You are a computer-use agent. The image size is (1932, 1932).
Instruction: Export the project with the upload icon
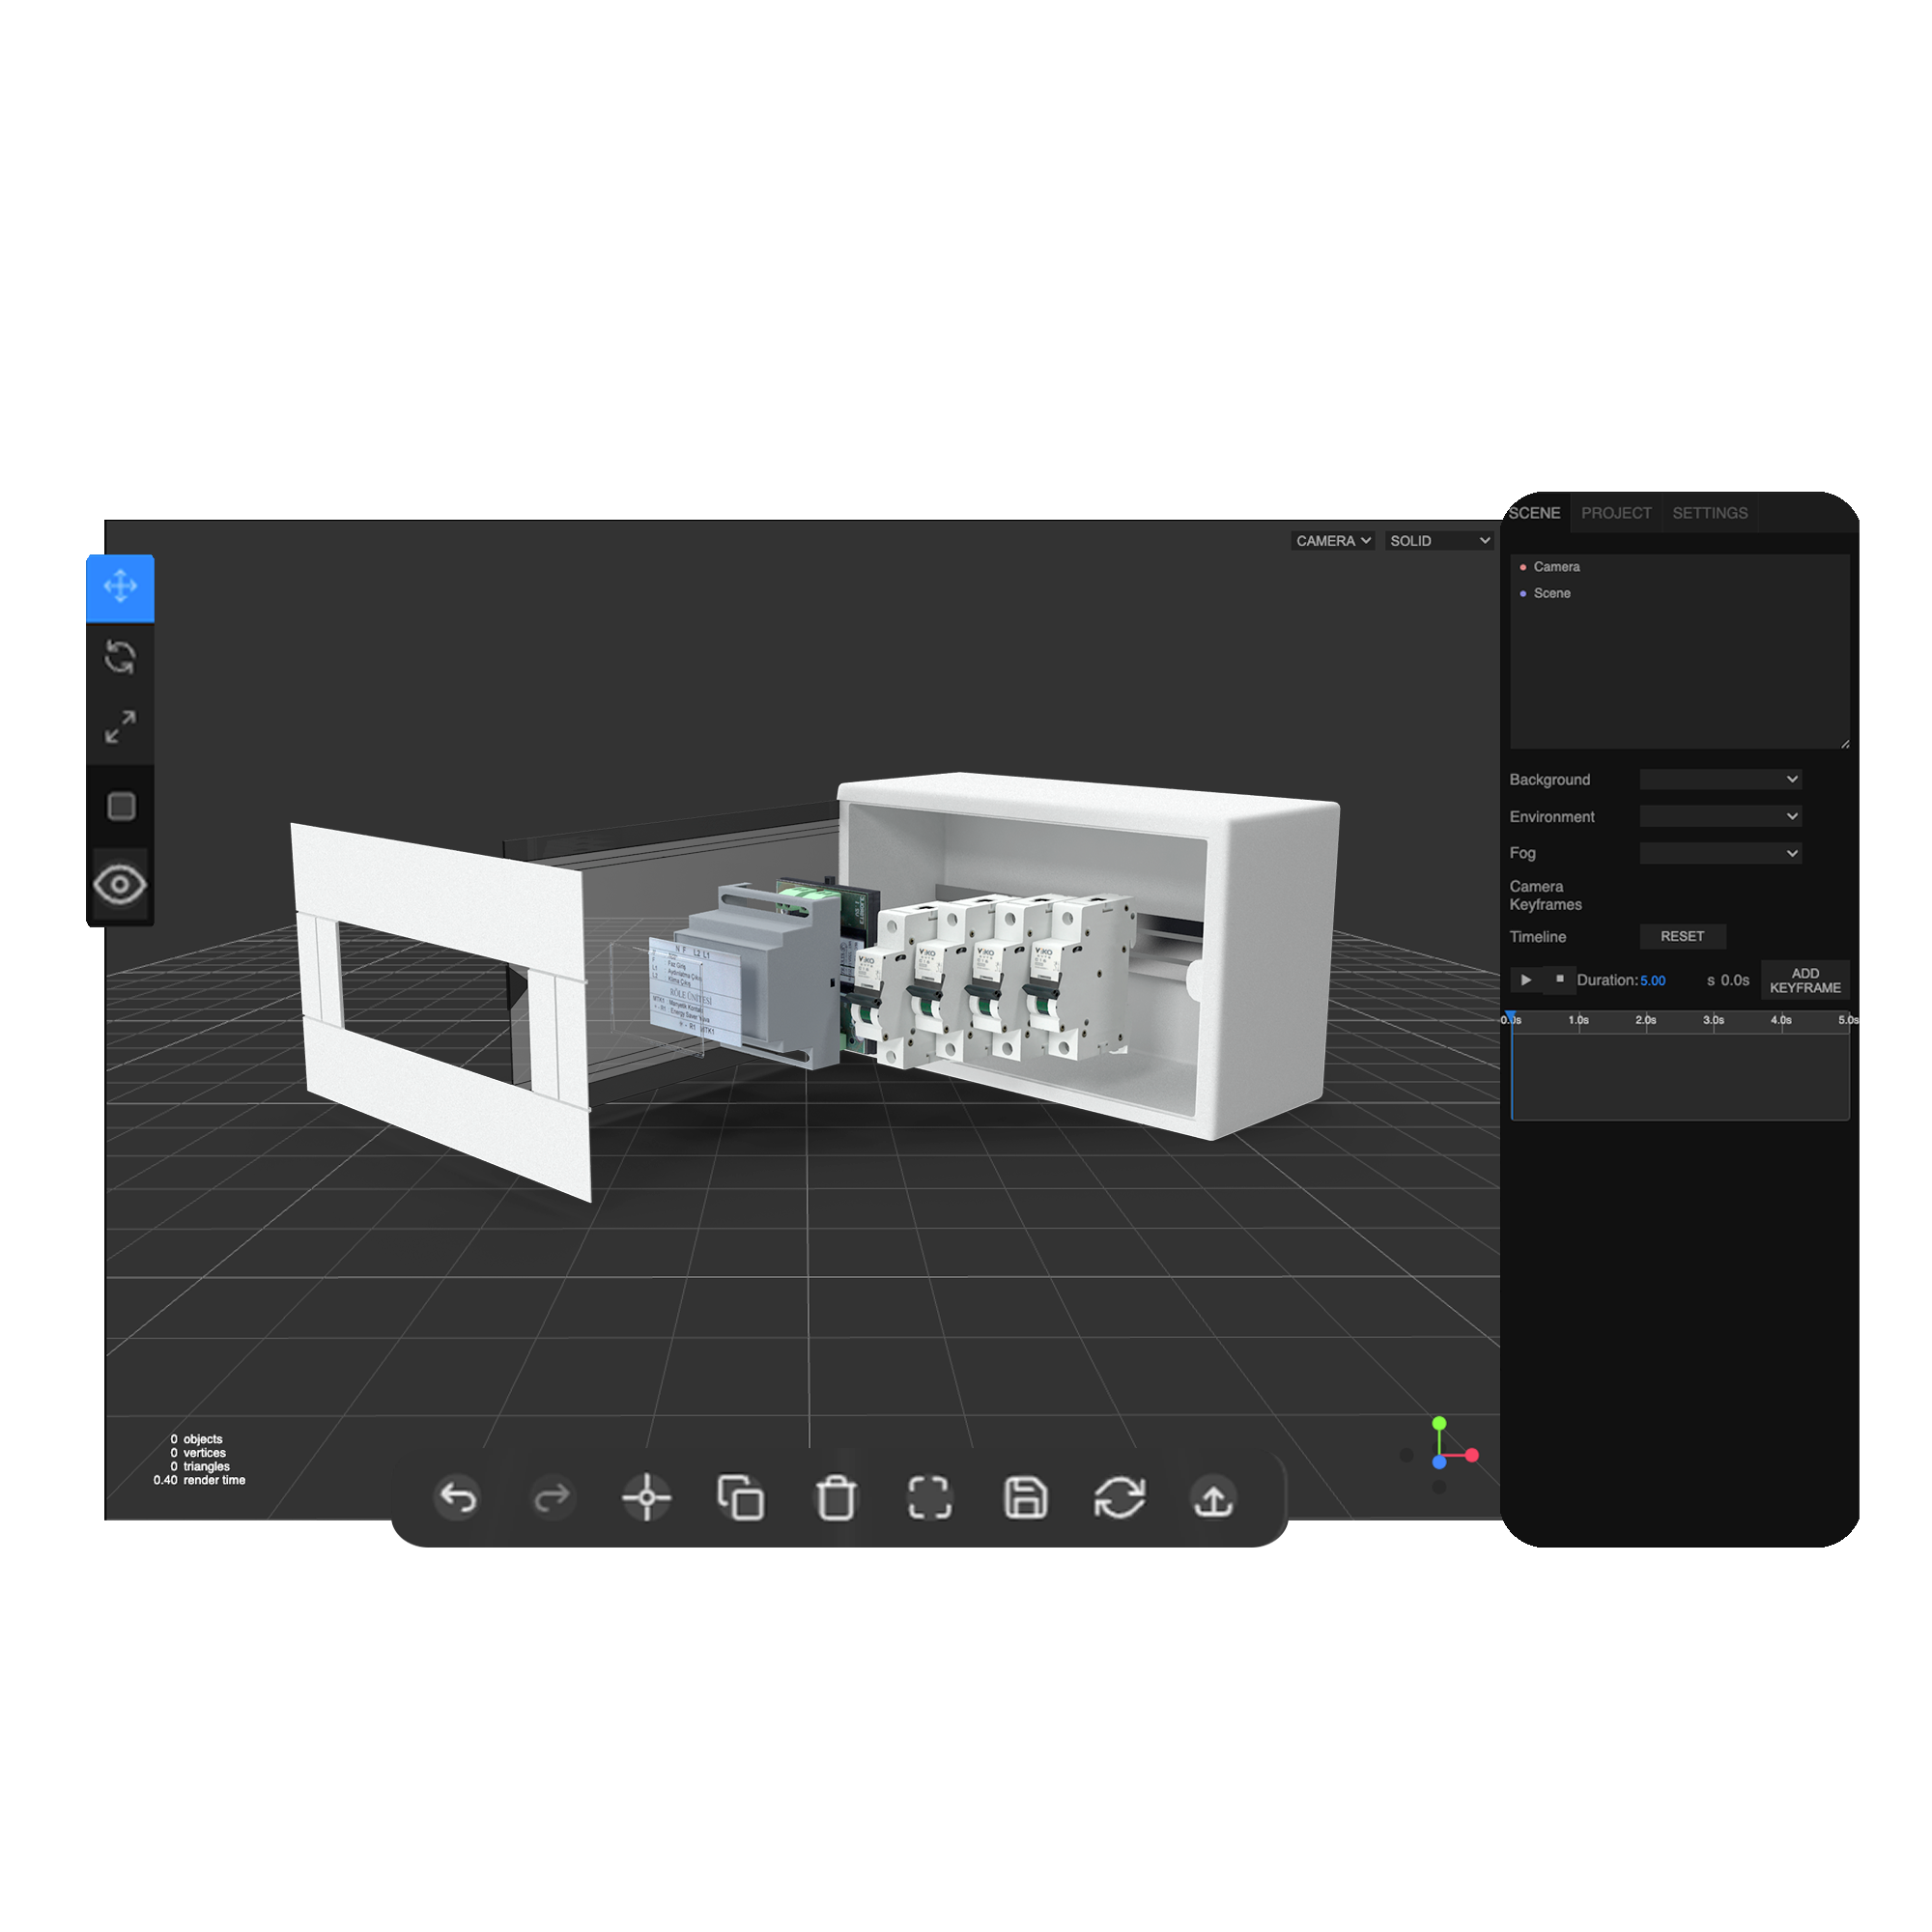[x=1213, y=1497]
